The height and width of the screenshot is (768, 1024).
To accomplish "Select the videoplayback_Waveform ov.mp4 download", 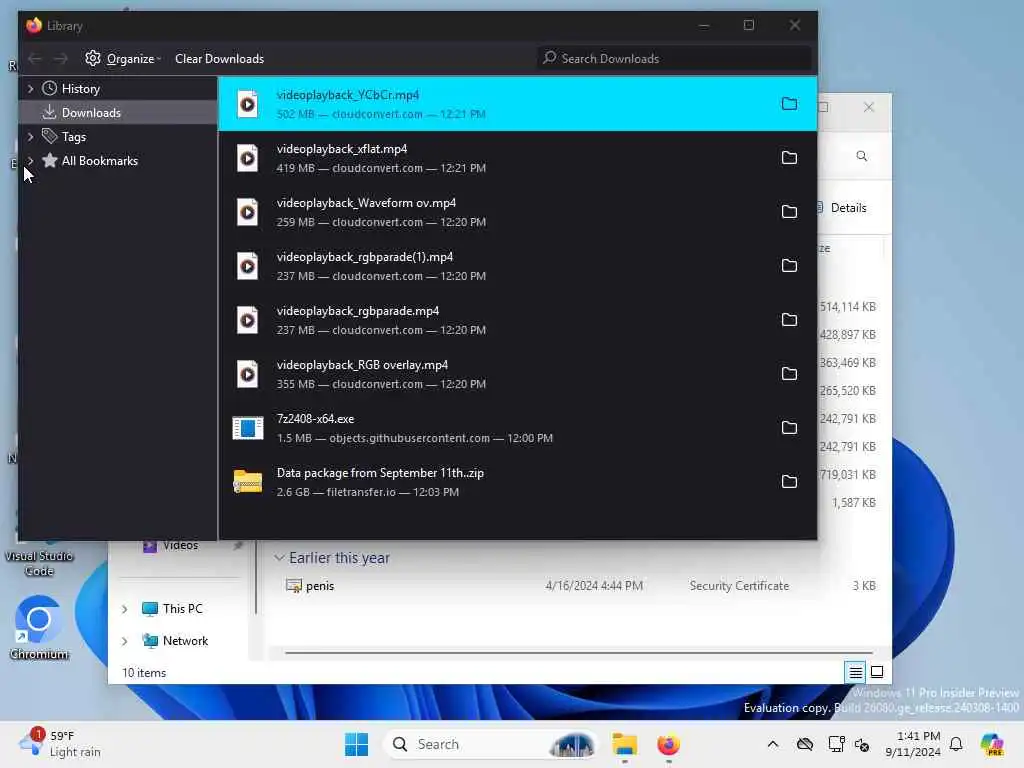I will point(517,212).
